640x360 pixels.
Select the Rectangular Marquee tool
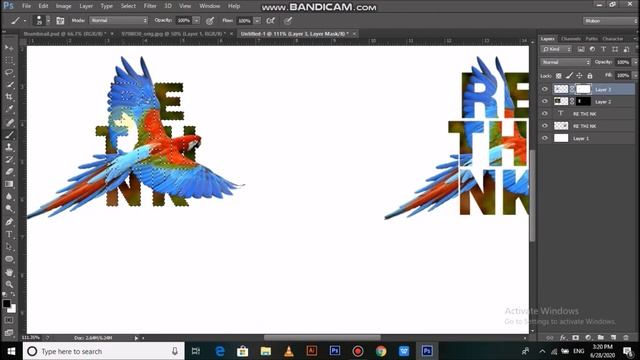[x=9, y=60]
